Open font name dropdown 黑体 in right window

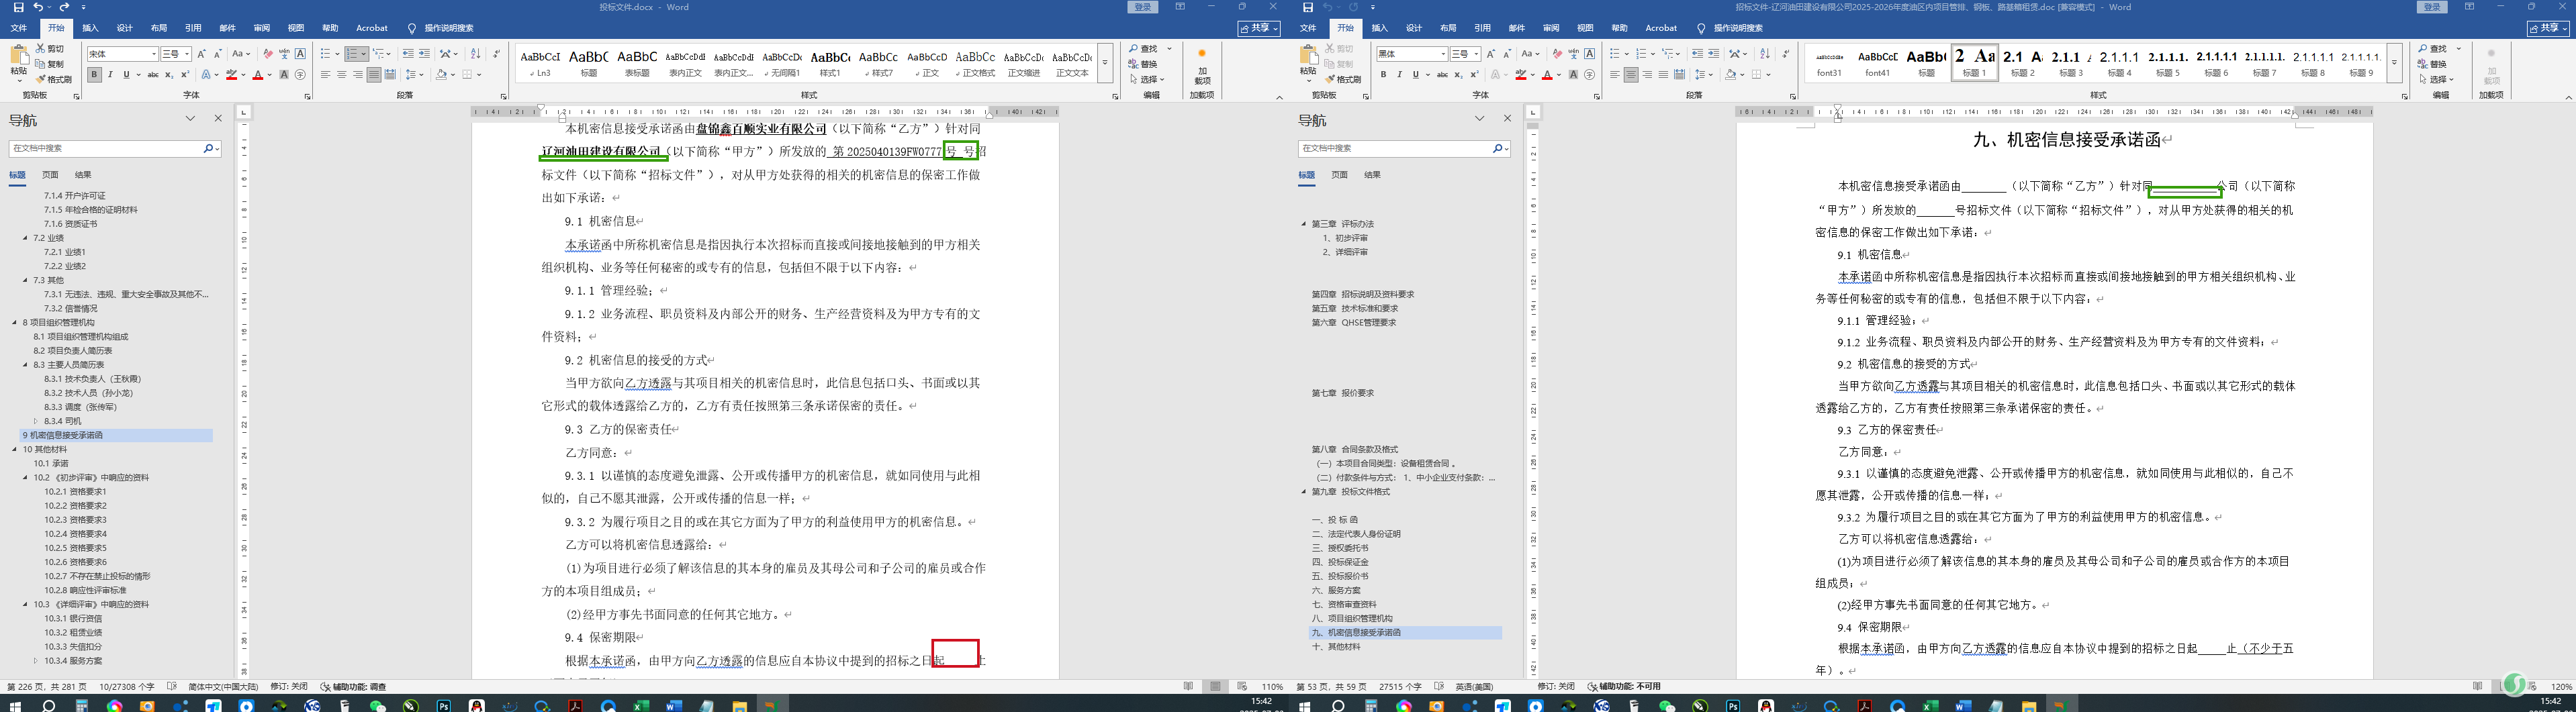pos(1443,53)
